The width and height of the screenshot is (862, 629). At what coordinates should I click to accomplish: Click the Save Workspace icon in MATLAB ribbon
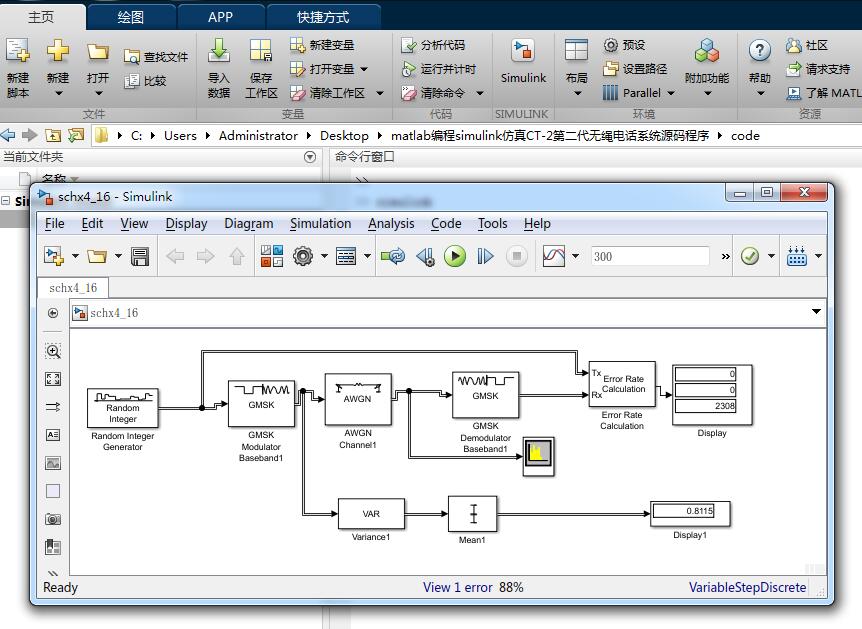pyautogui.click(x=261, y=68)
